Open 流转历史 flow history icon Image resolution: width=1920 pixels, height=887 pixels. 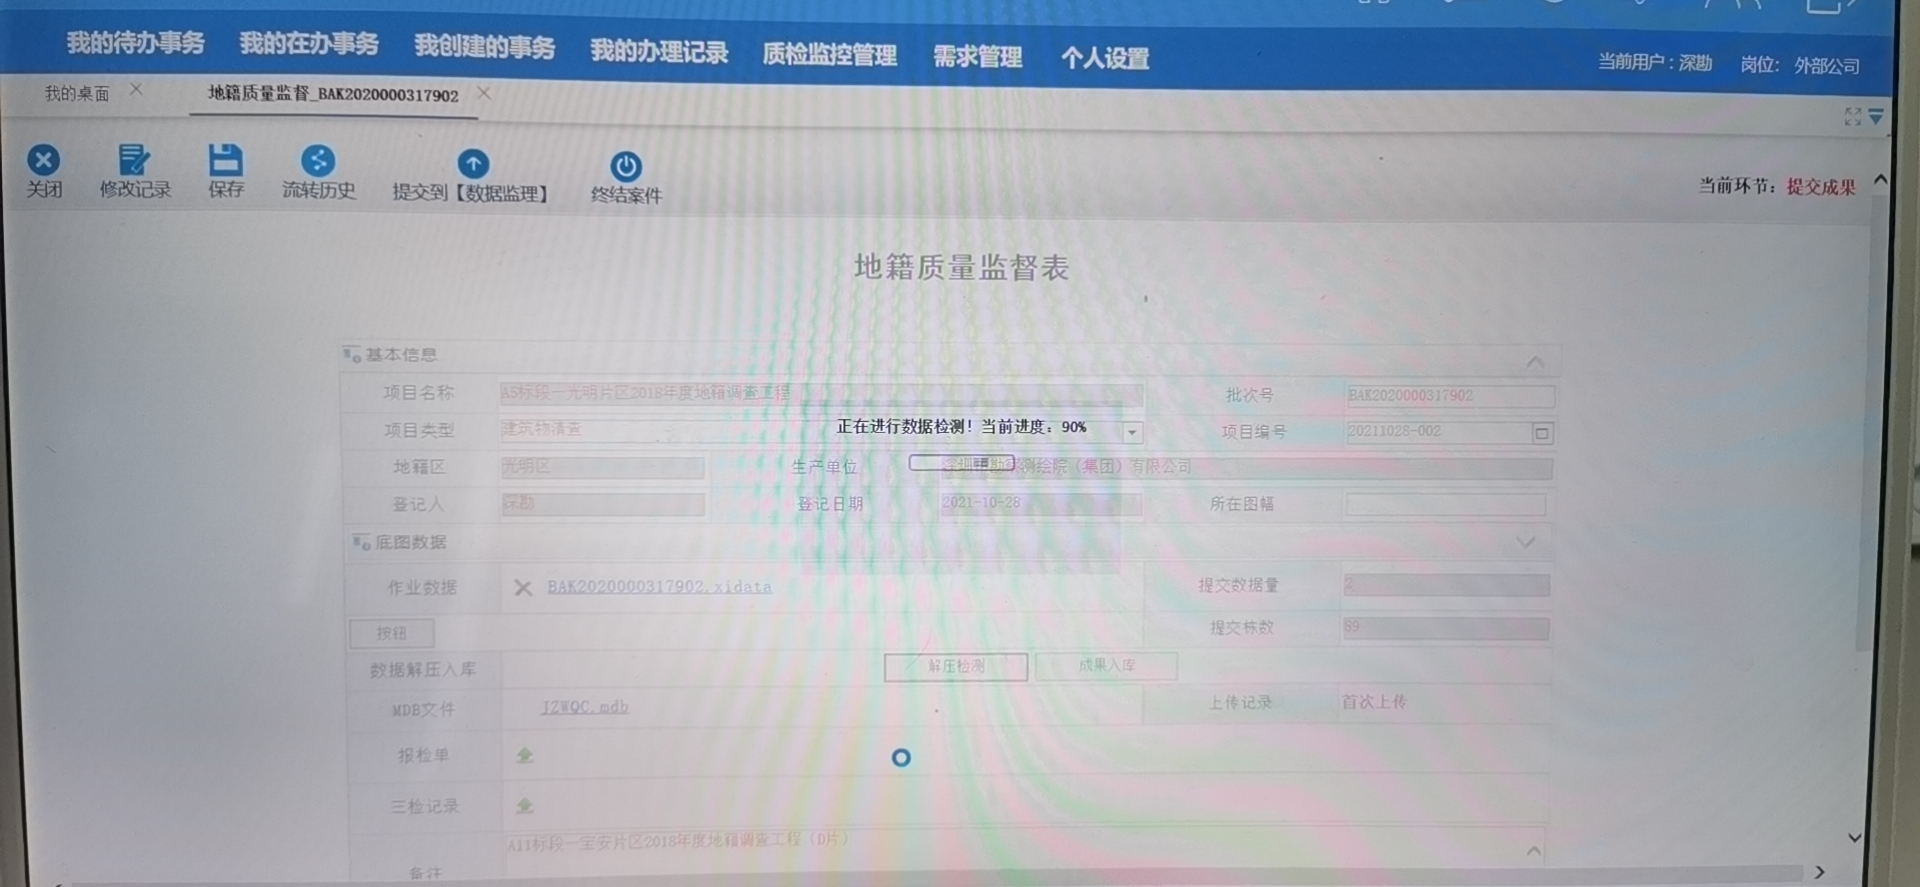(318, 161)
